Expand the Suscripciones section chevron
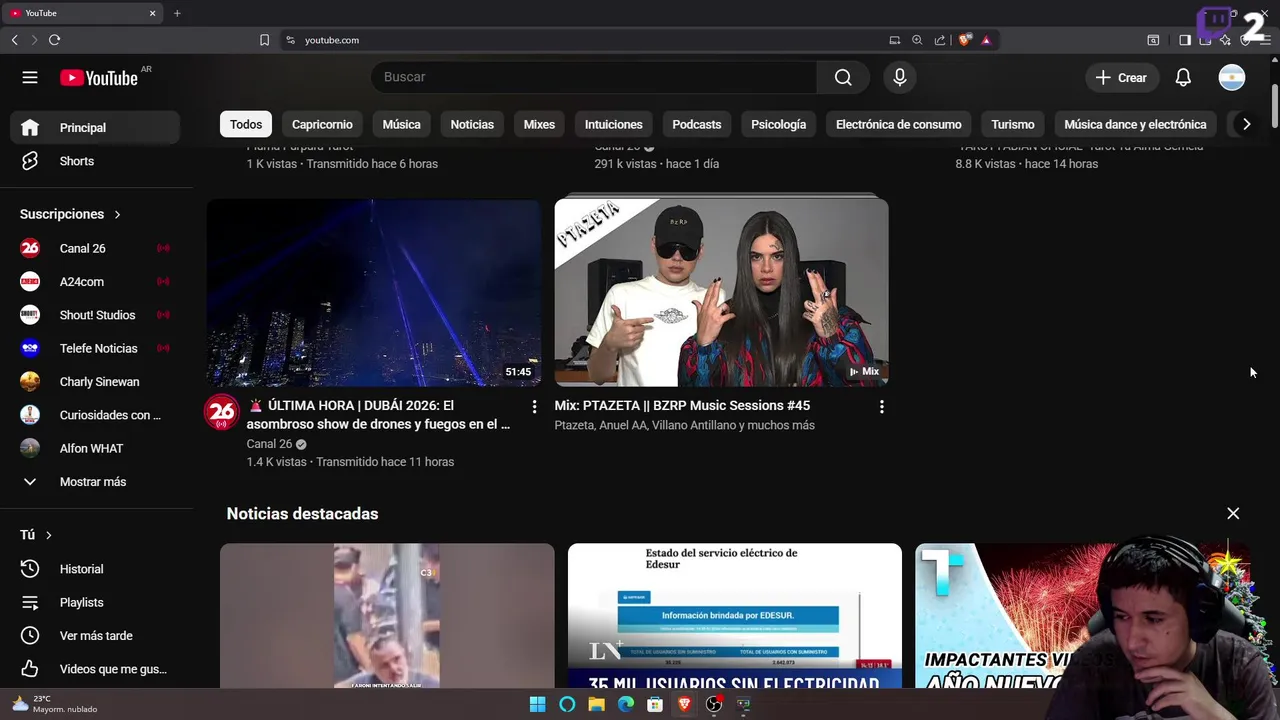This screenshot has height=720, width=1280. click(x=117, y=214)
